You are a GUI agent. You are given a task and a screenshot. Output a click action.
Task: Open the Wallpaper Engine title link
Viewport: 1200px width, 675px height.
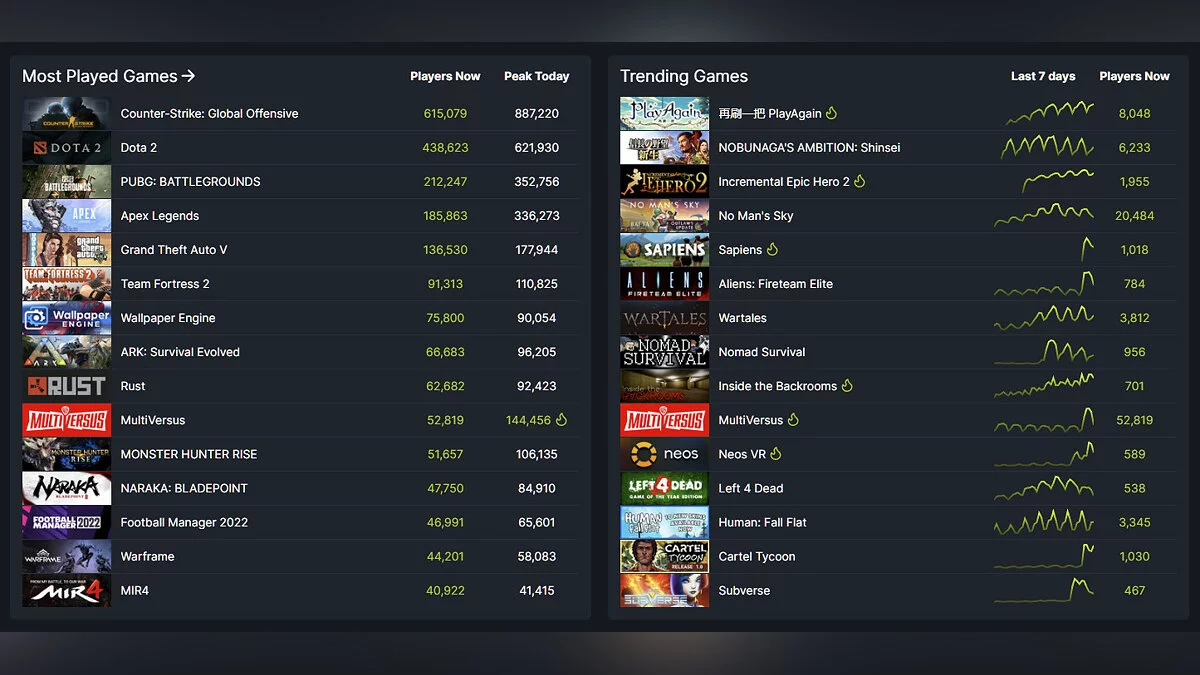(168, 318)
